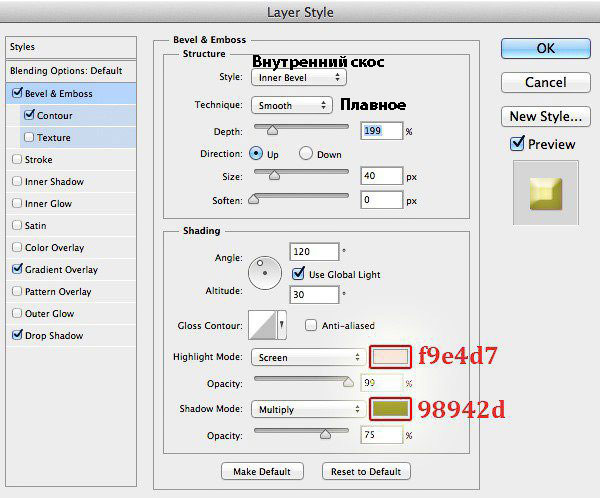Select the Styles panel entry

click(71, 47)
